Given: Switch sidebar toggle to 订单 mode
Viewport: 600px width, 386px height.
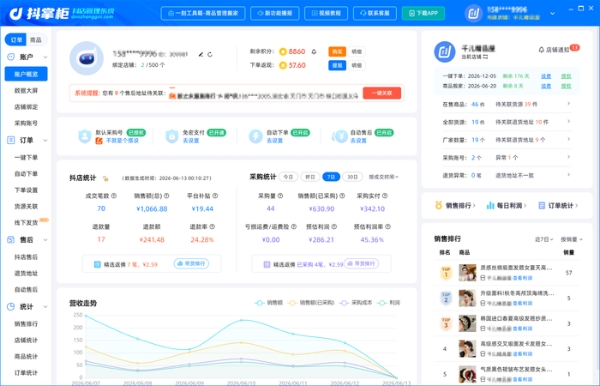Looking at the screenshot, I should tap(16, 40).
